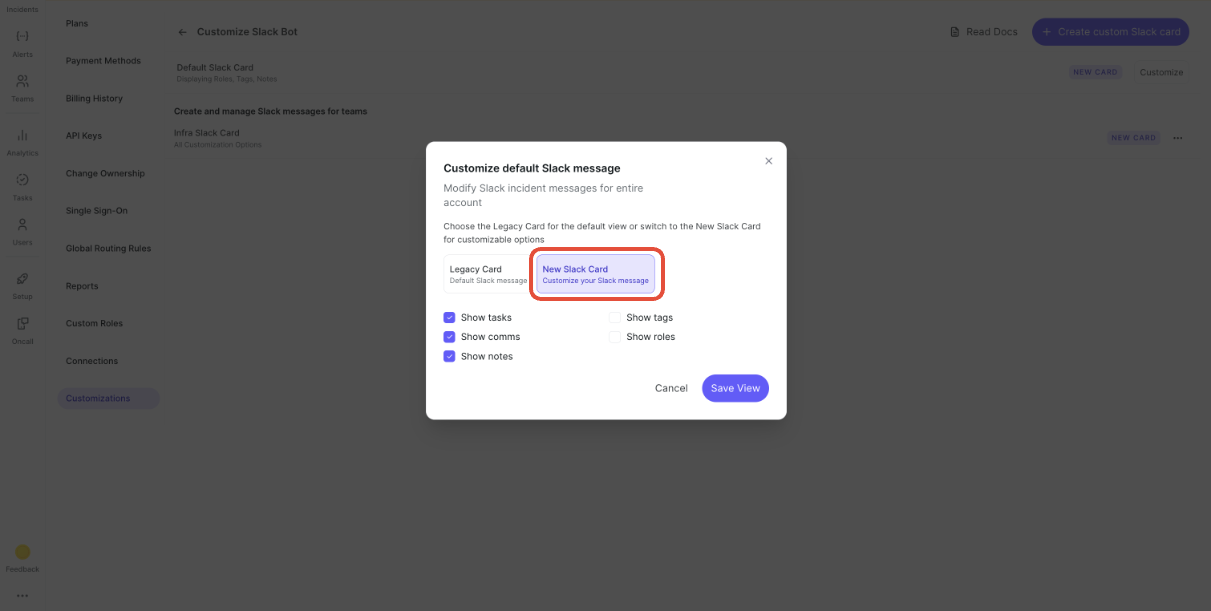
Task: Enable the Show roles checkbox
Action: (x=615, y=337)
